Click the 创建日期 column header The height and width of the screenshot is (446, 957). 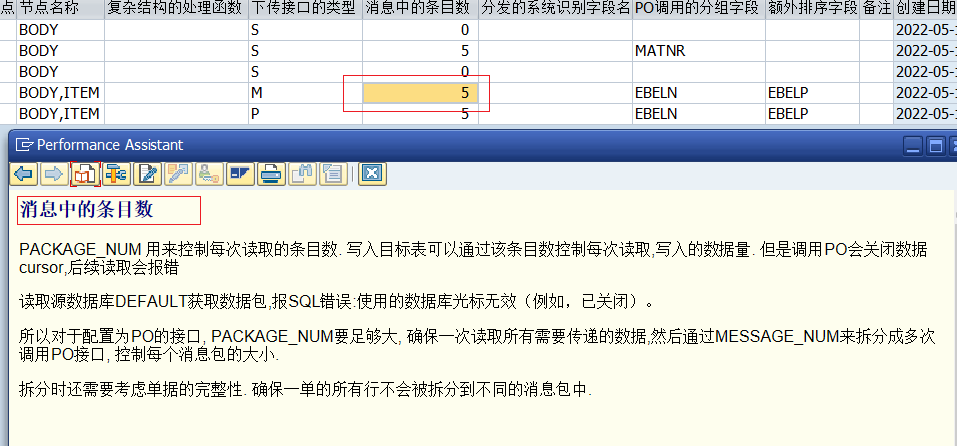pos(925,9)
